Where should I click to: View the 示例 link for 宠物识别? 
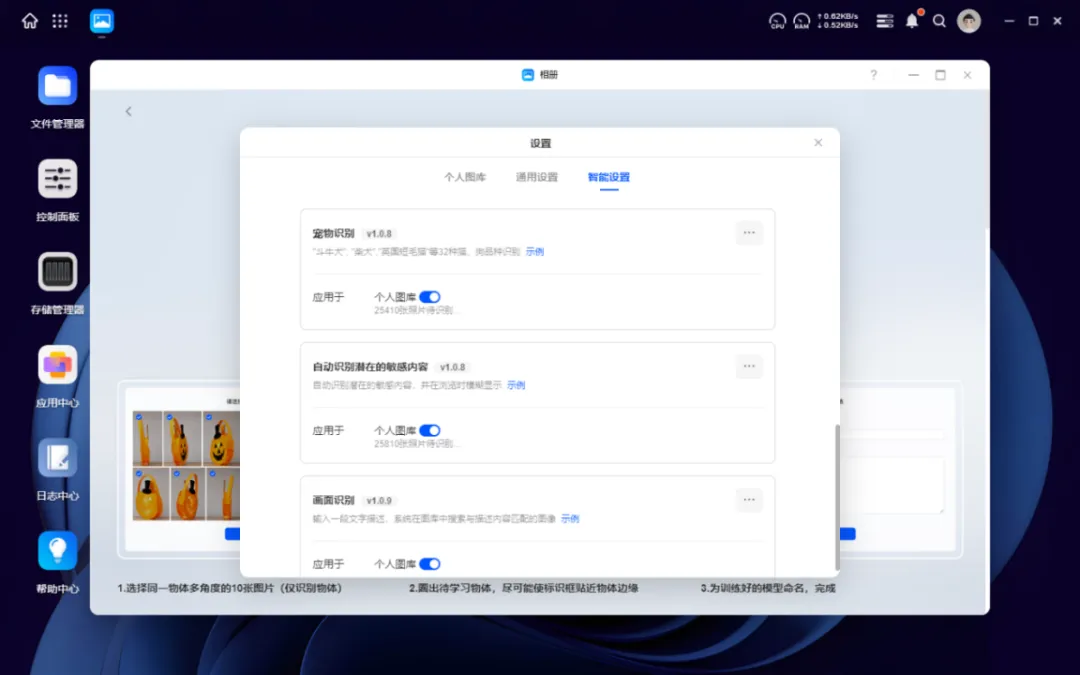point(534,251)
